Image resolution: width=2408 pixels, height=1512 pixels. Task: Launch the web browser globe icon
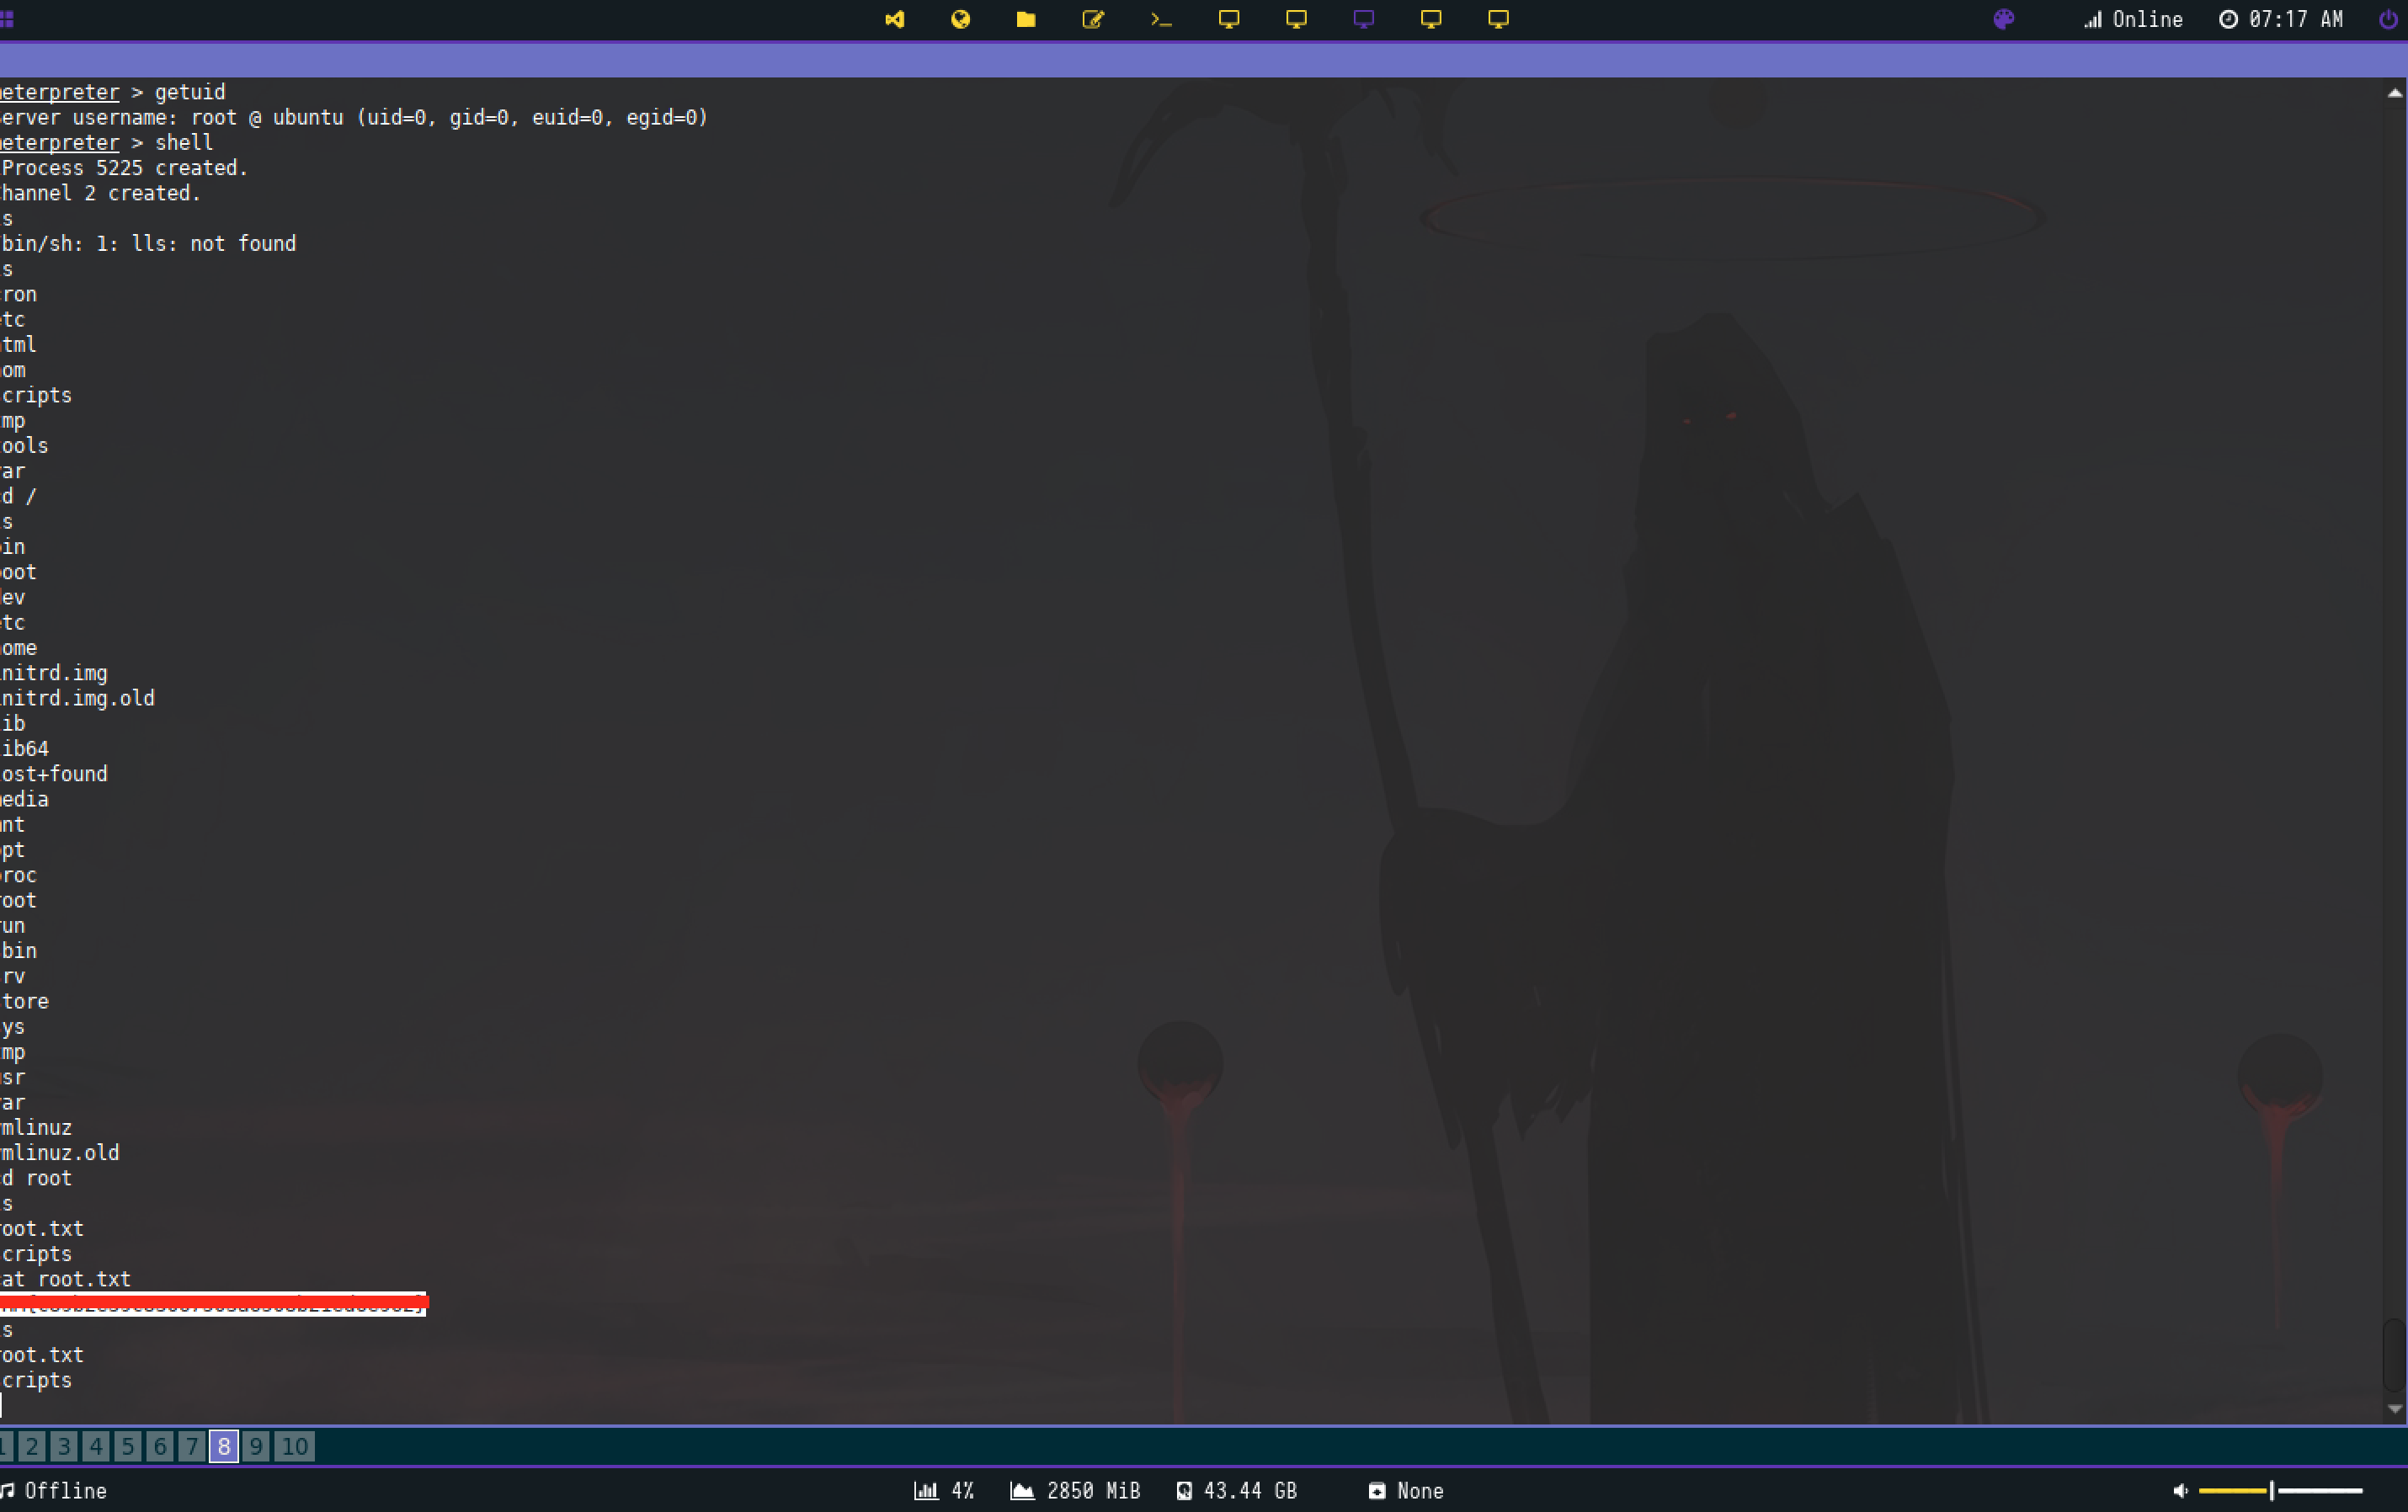pyautogui.click(x=960, y=19)
